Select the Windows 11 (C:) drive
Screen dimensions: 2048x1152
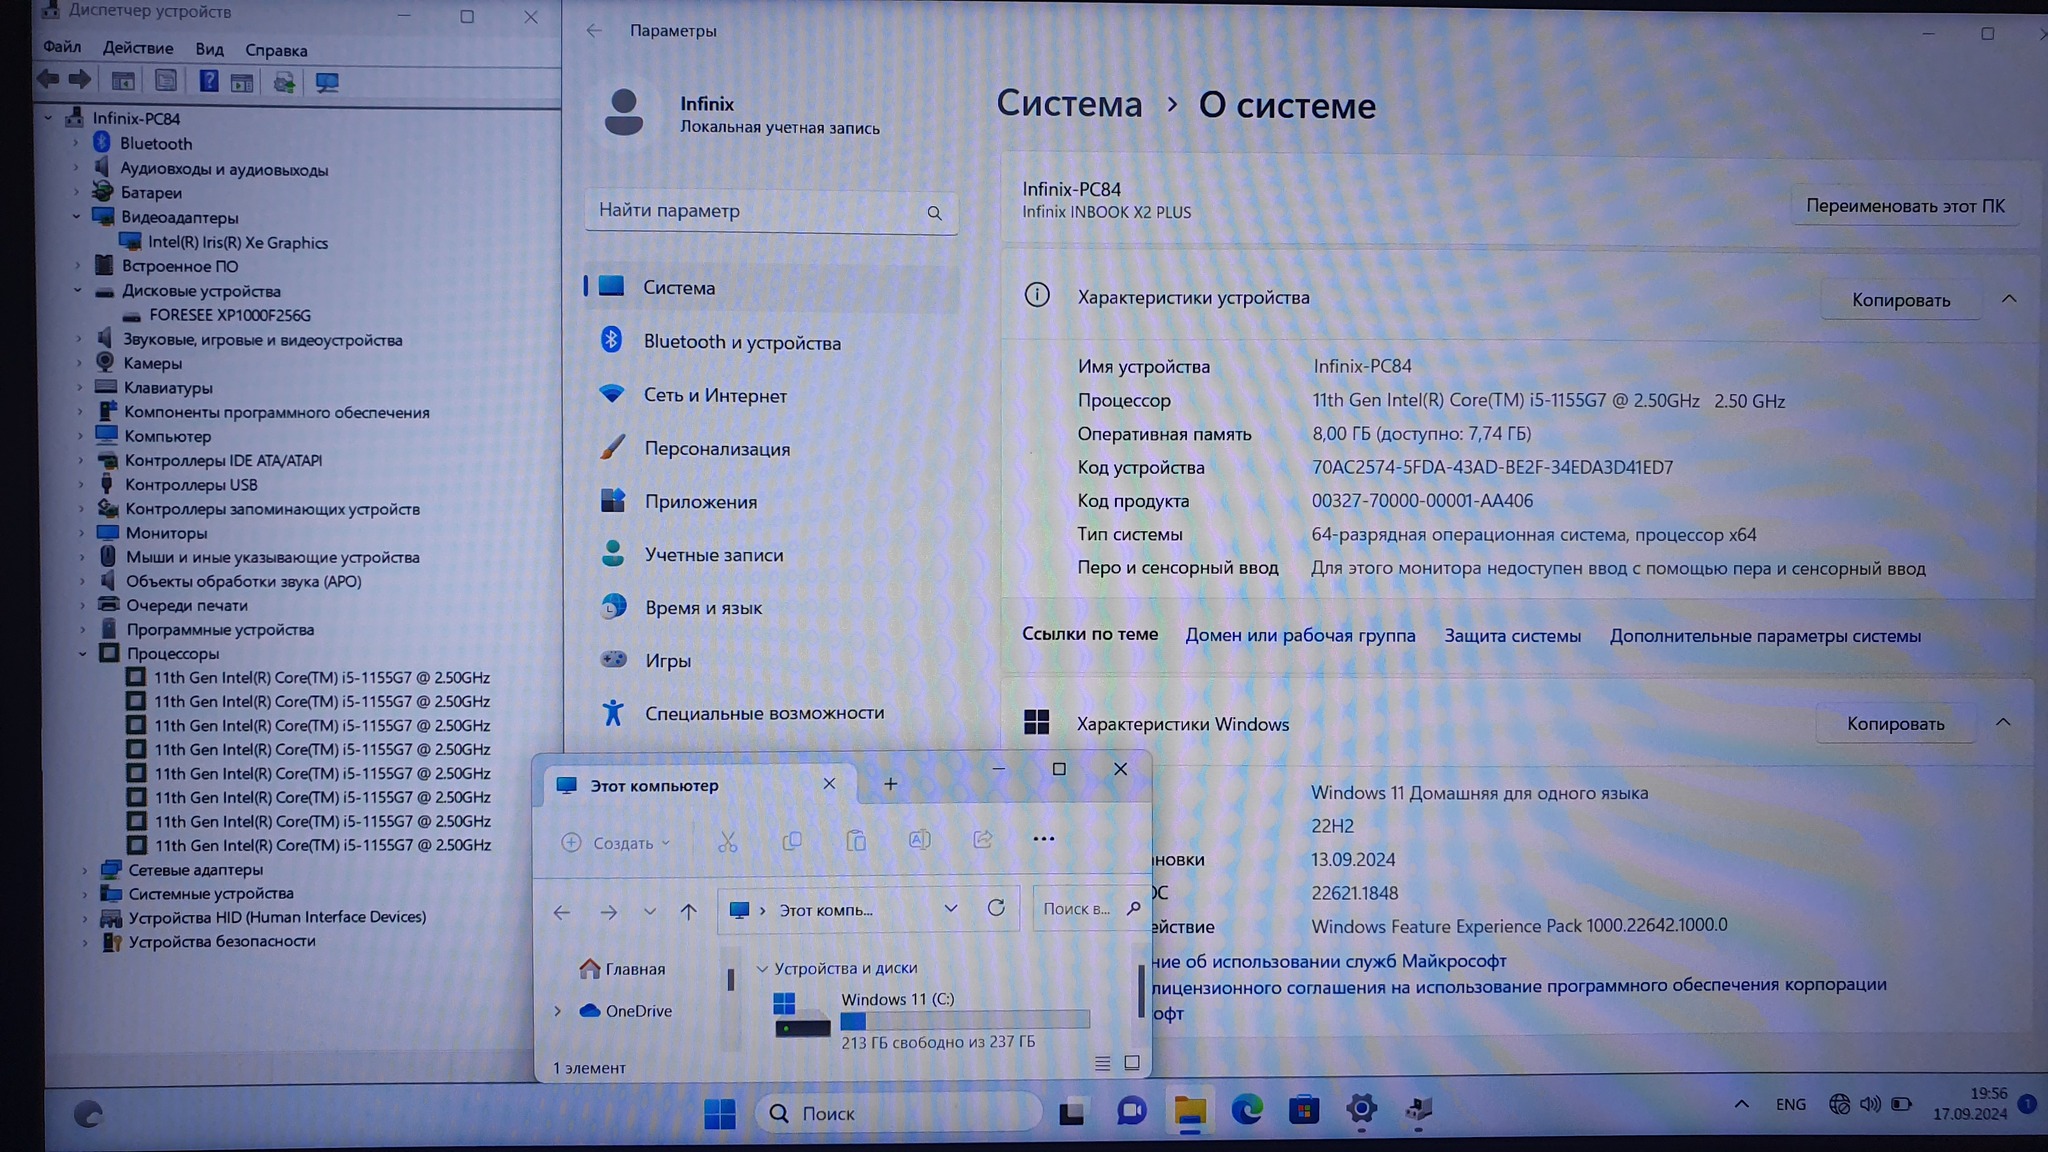point(897,999)
